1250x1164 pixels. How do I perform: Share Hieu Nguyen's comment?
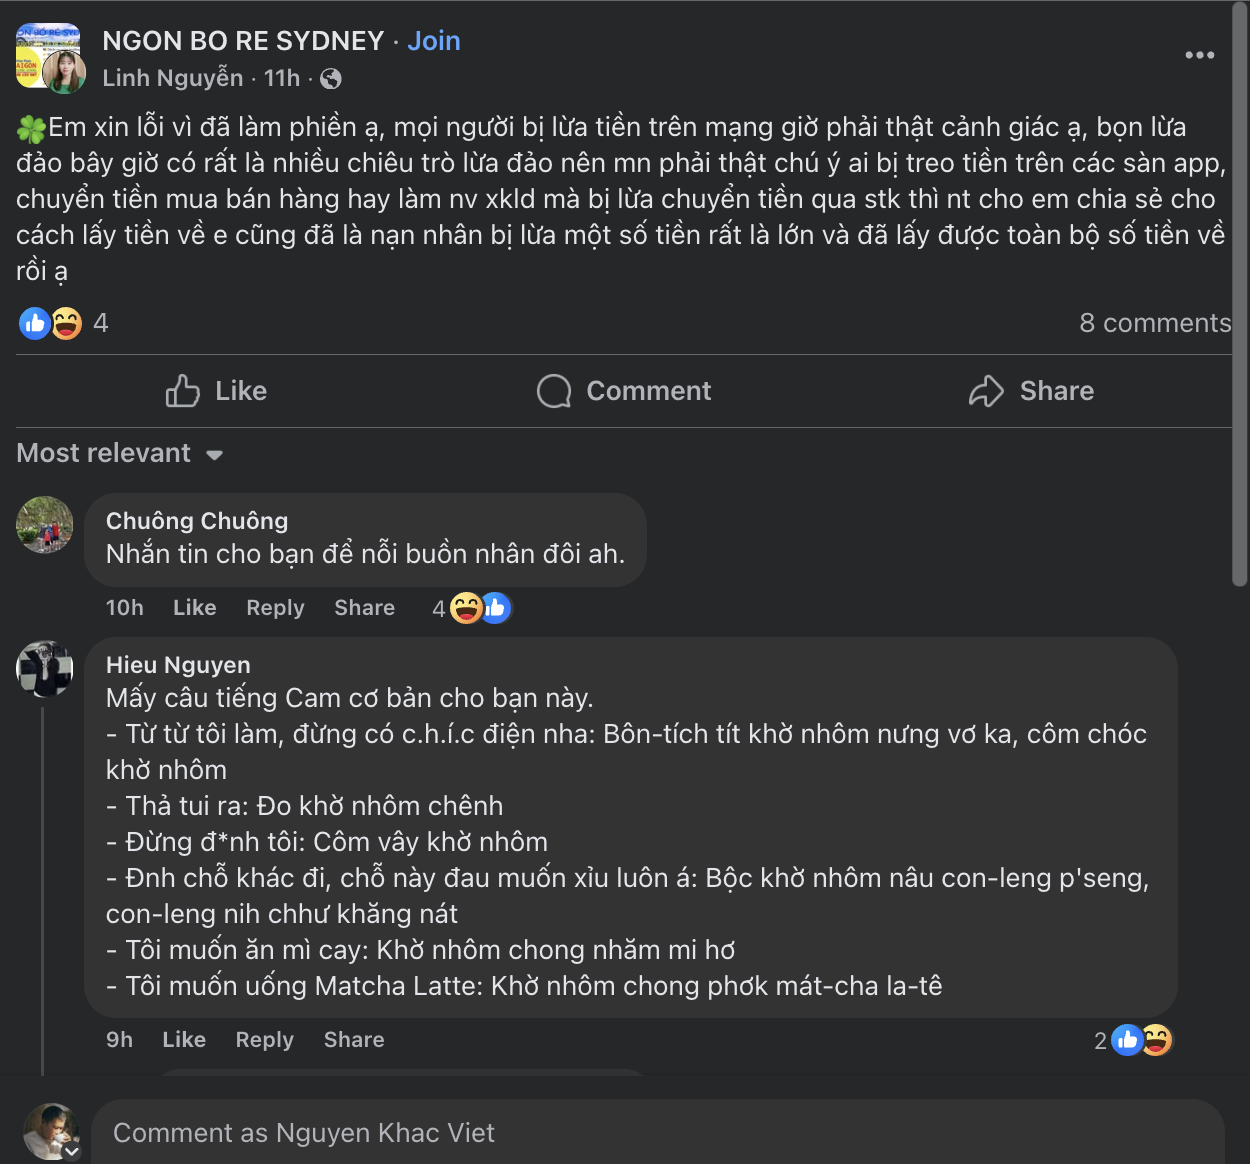[354, 1040]
